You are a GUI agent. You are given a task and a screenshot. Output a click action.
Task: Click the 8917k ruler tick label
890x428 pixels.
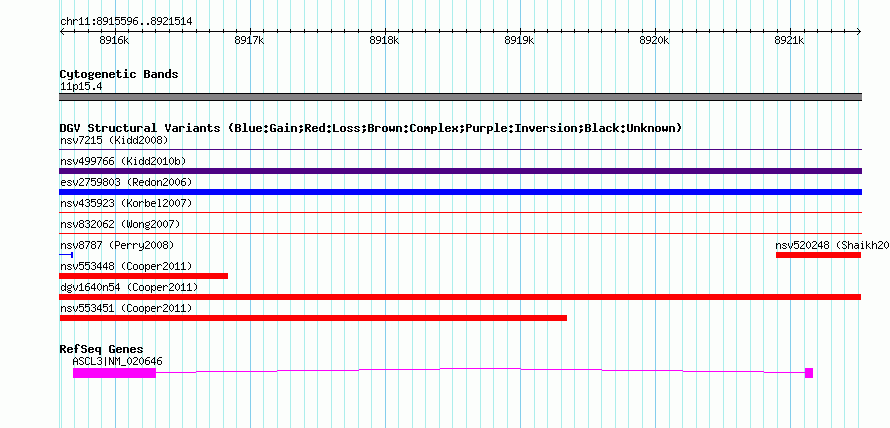pos(249,40)
